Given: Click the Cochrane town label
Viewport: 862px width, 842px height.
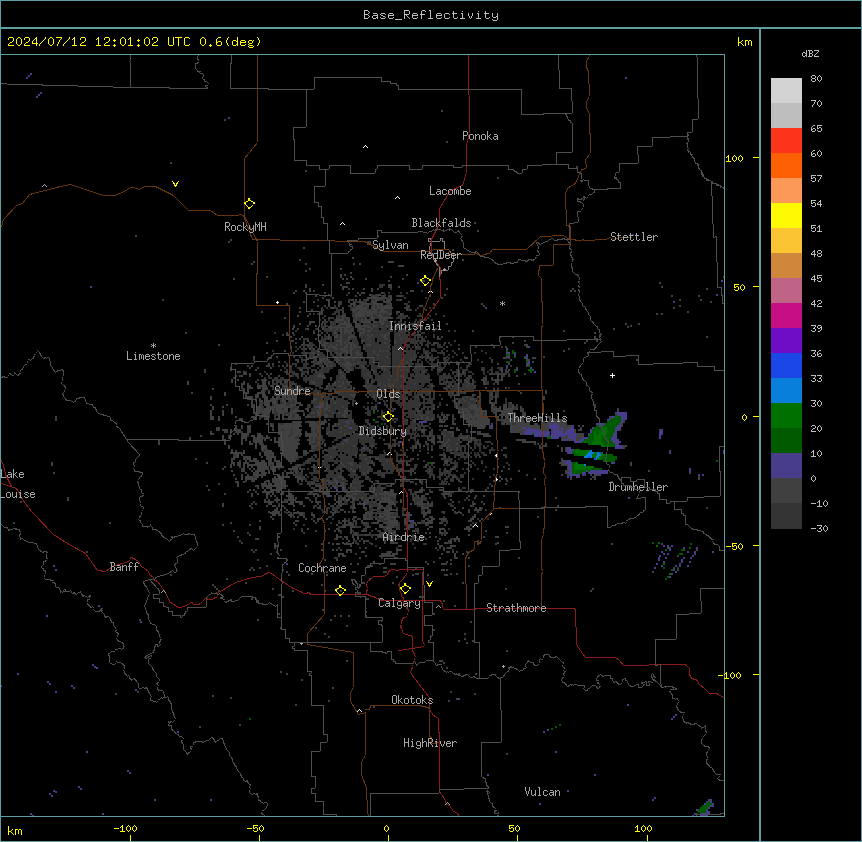Looking at the screenshot, I should coord(322,568).
